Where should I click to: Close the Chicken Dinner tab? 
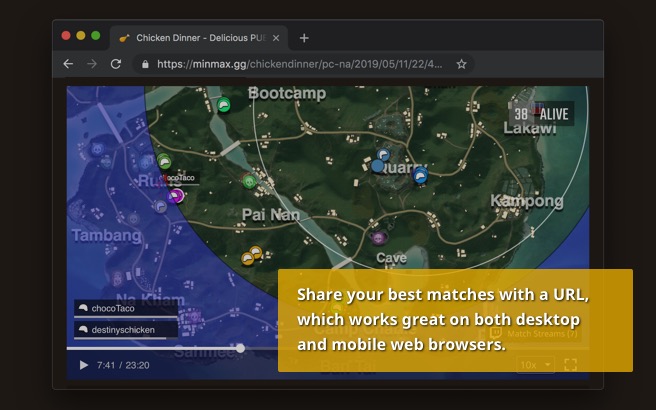pyautogui.click(x=276, y=38)
